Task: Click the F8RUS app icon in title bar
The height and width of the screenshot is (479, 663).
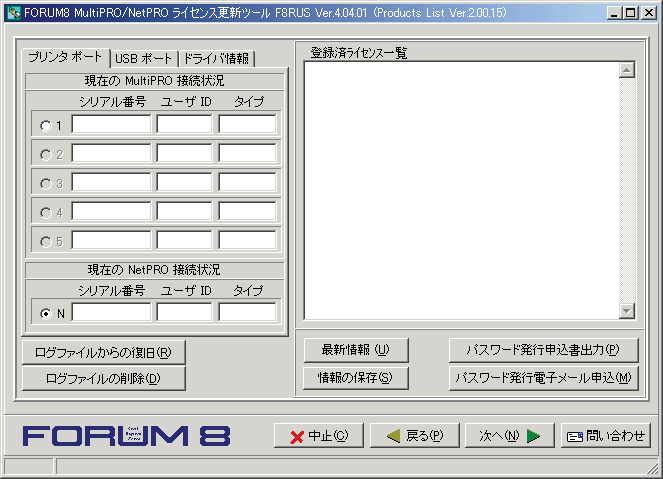Action: pos(14,13)
